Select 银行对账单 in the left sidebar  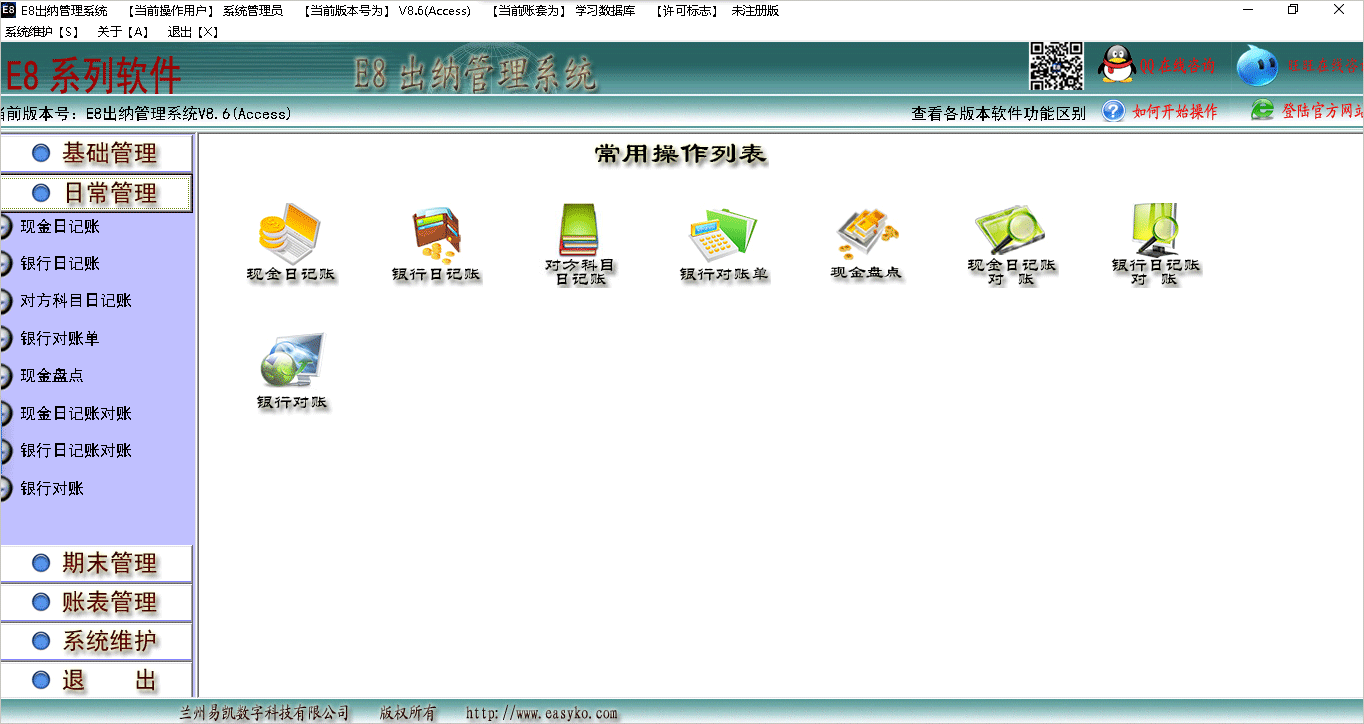pos(60,339)
